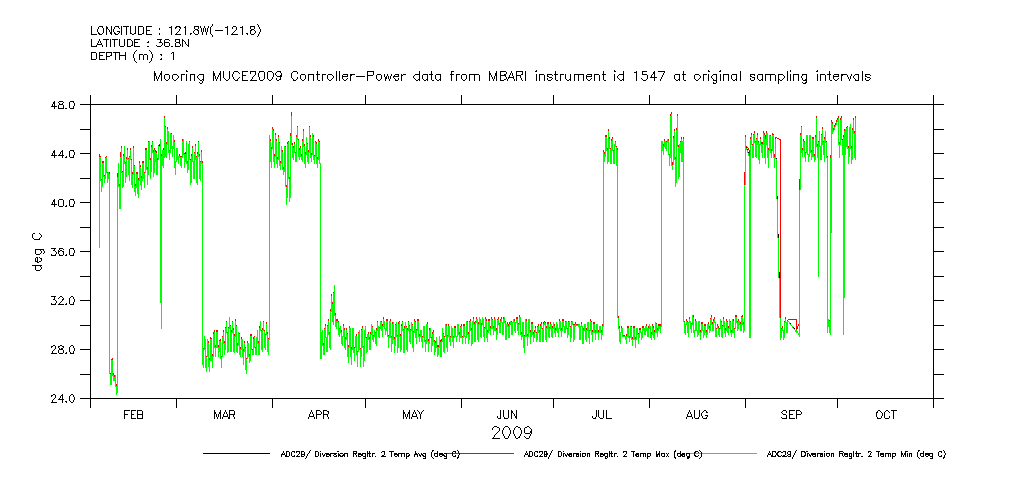
Task: Click the FEB month label on the time axis
Action: coord(133,414)
